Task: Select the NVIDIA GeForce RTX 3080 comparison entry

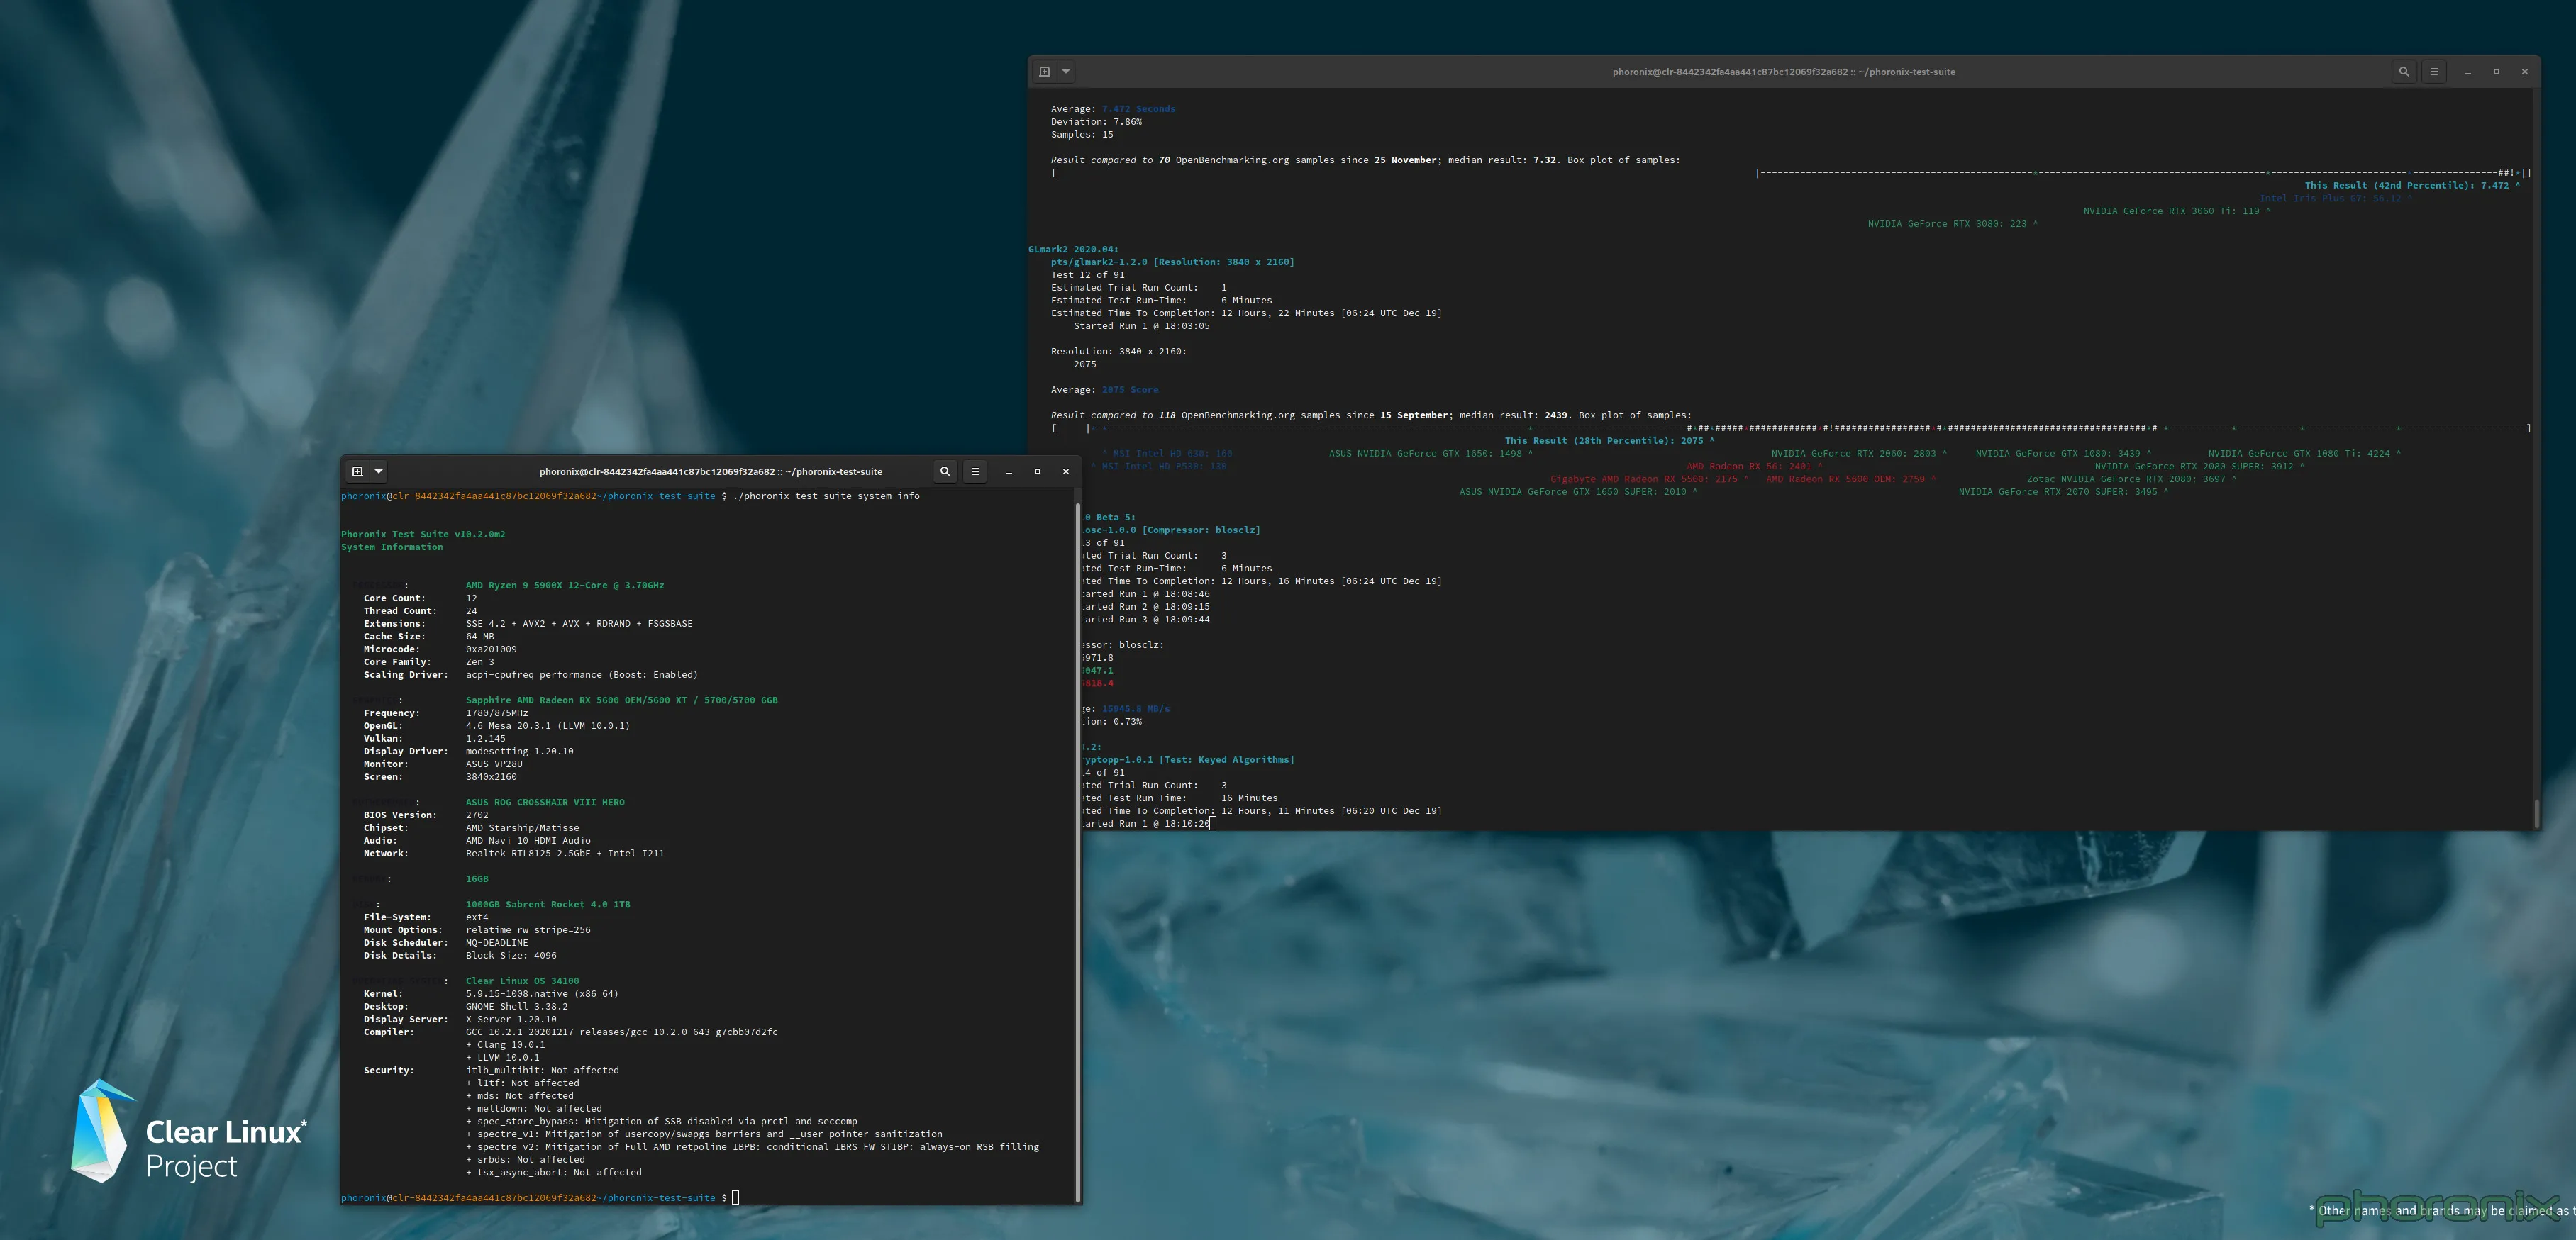Action: [x=1951, y=223]
